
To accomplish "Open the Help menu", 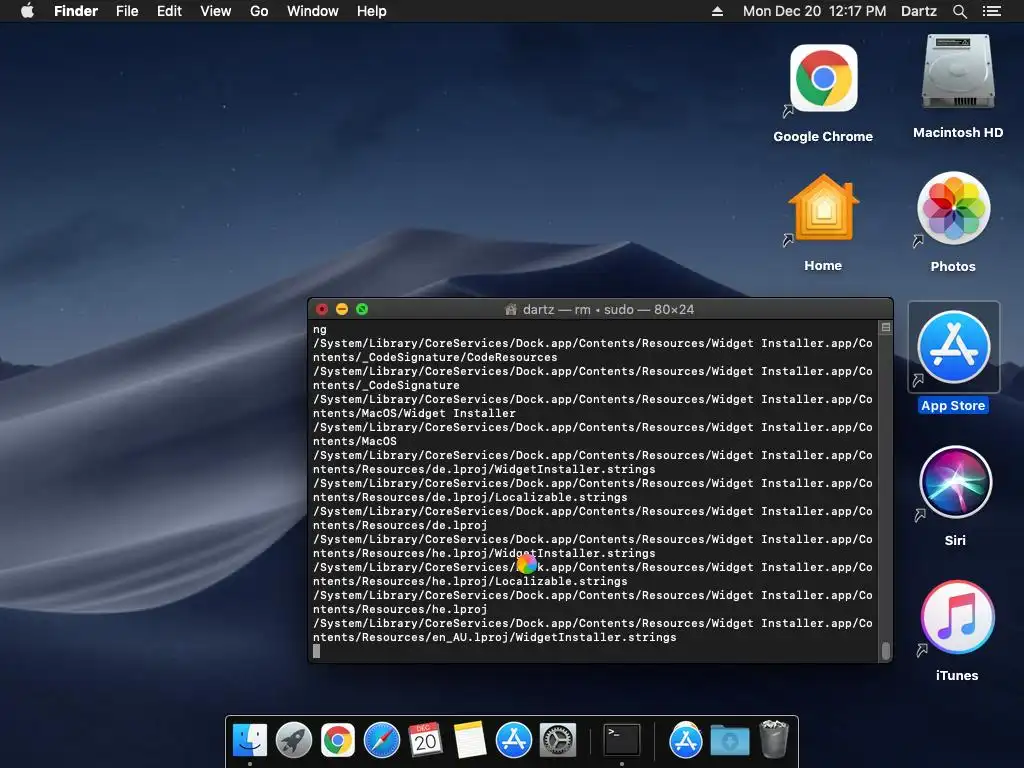I will coord(372,11).
